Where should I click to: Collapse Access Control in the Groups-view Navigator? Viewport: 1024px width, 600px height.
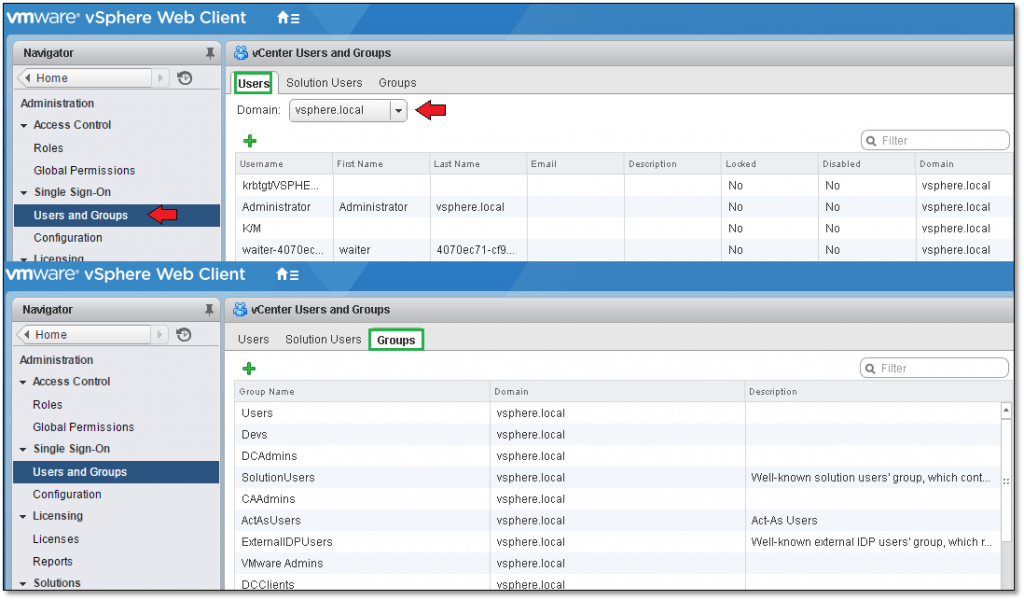pyautogui.click(x=24, y=382)
